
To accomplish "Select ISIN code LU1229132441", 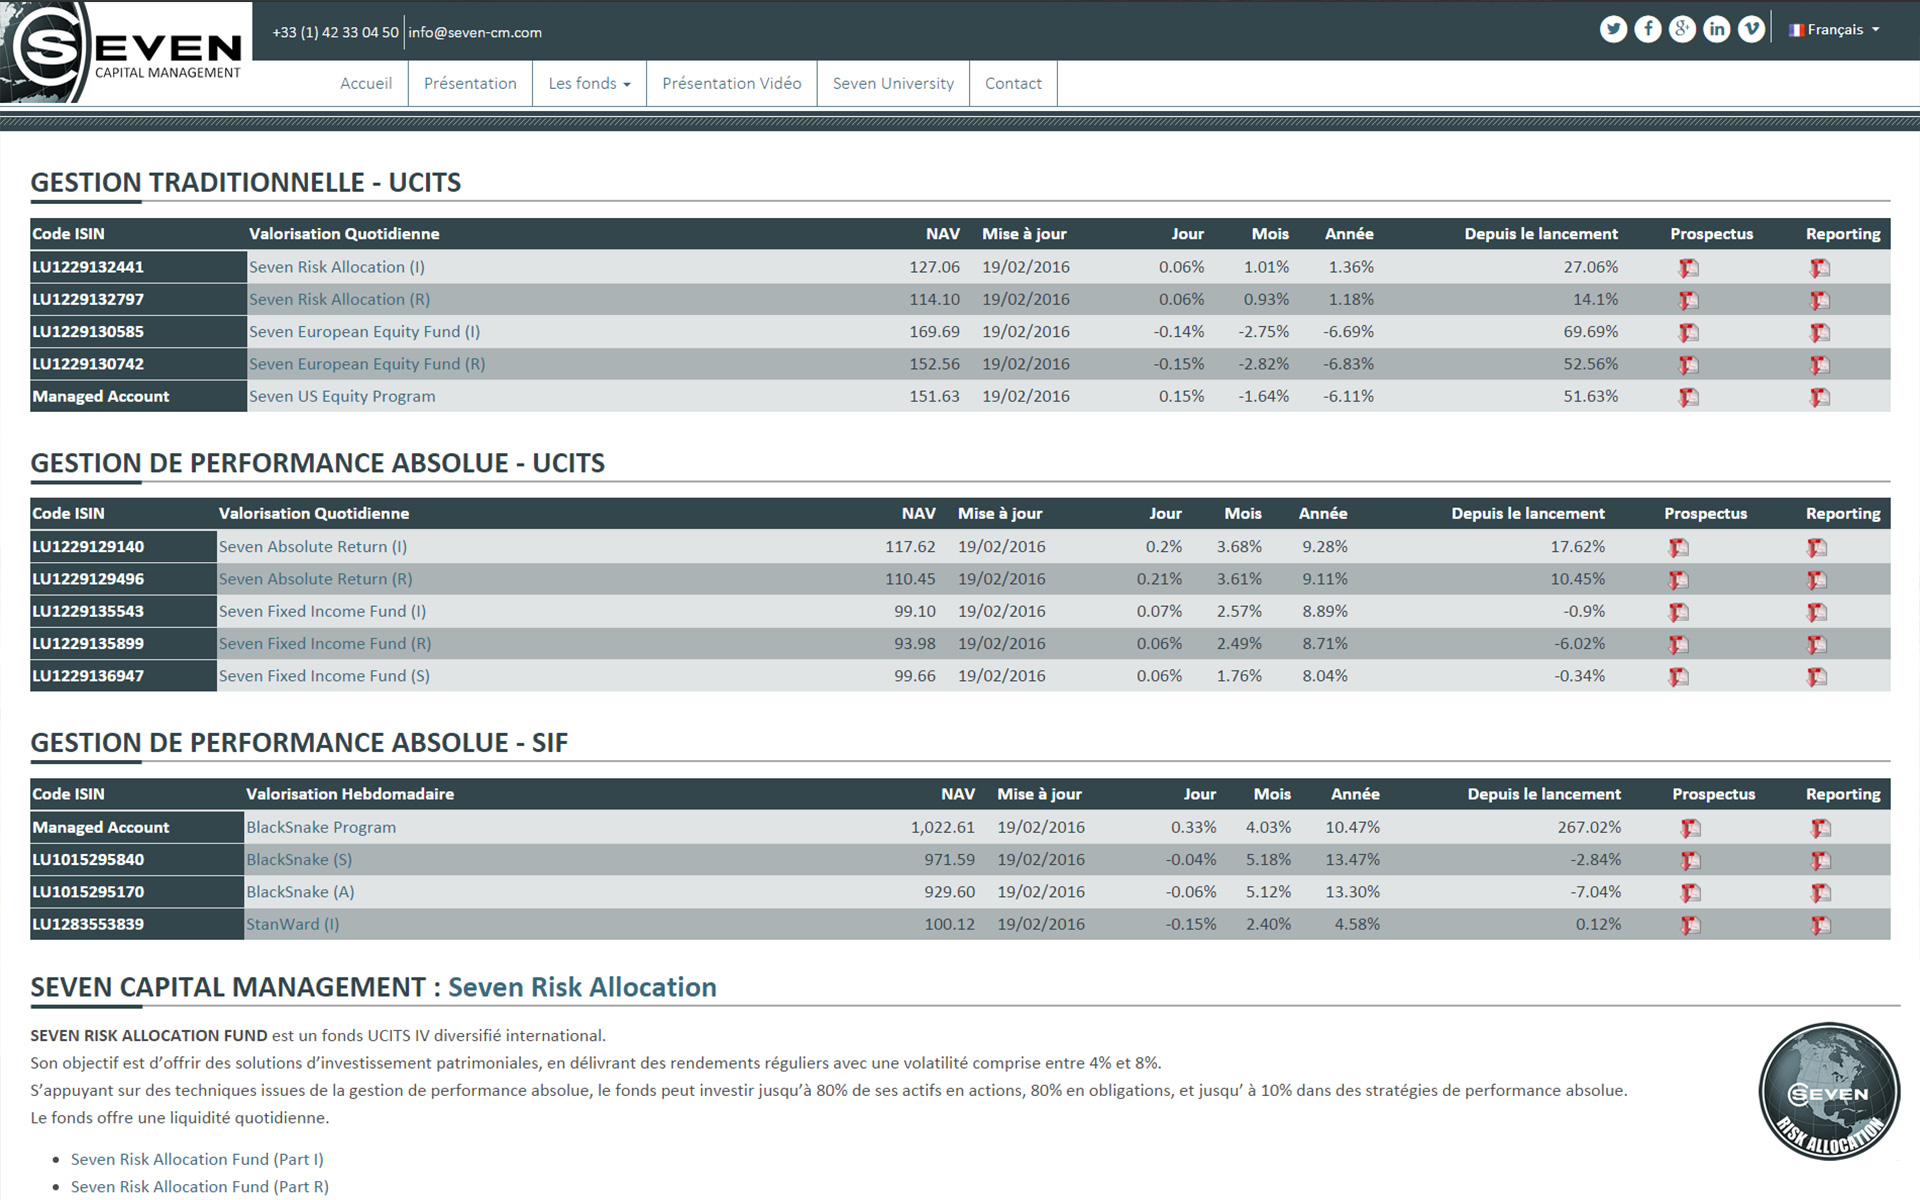I will tap(88, 267).
